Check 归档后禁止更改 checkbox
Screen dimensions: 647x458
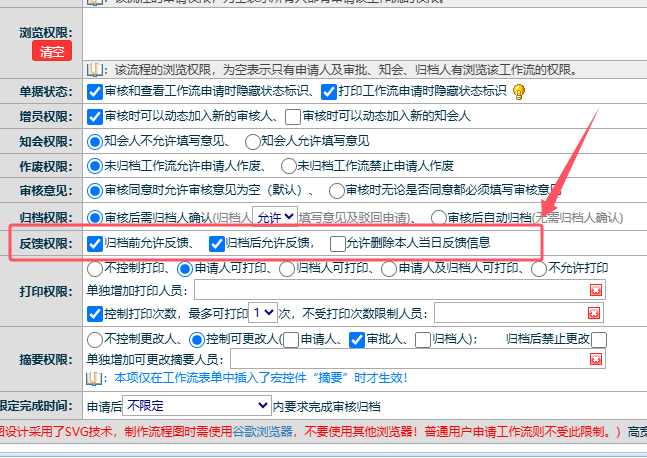point(598,339)
